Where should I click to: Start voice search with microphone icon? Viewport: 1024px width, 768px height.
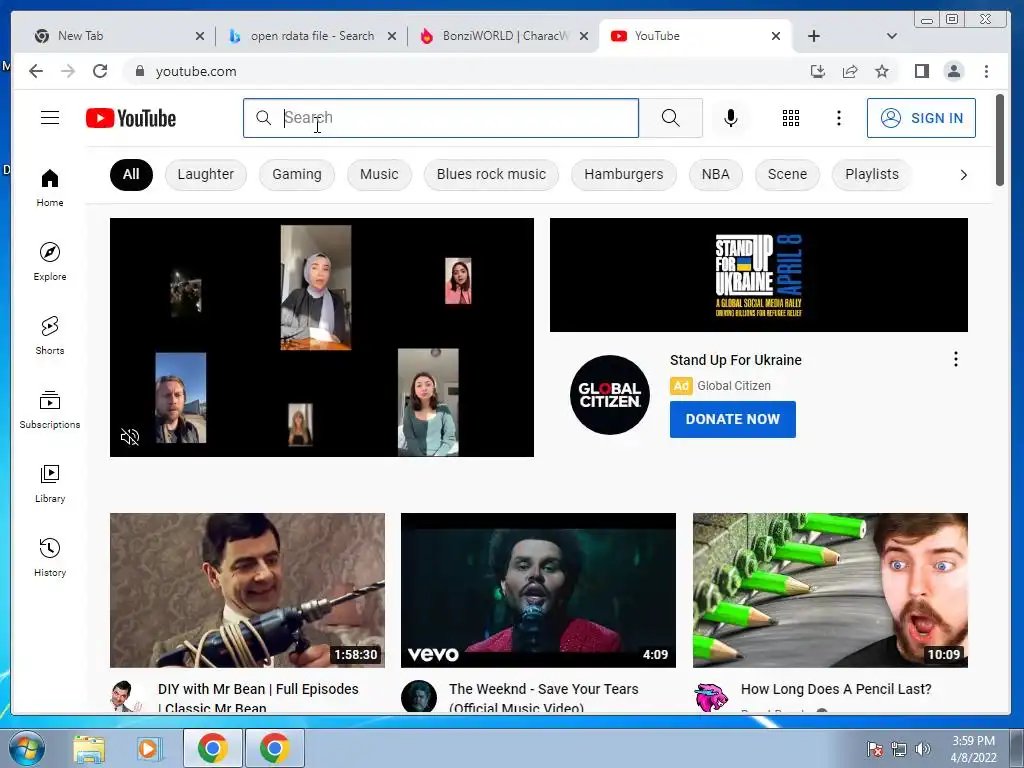click(x=731, y=118)
